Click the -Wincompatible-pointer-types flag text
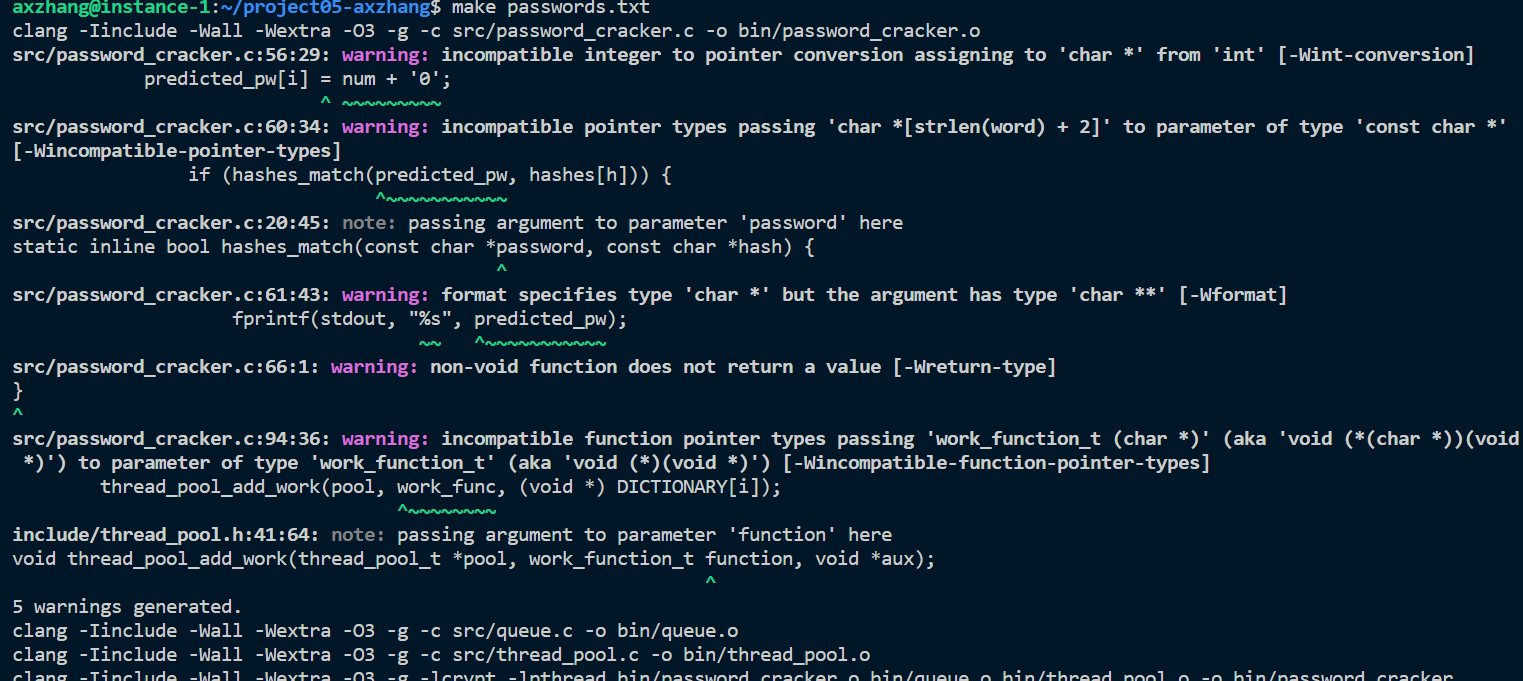 tap(177, 151)
